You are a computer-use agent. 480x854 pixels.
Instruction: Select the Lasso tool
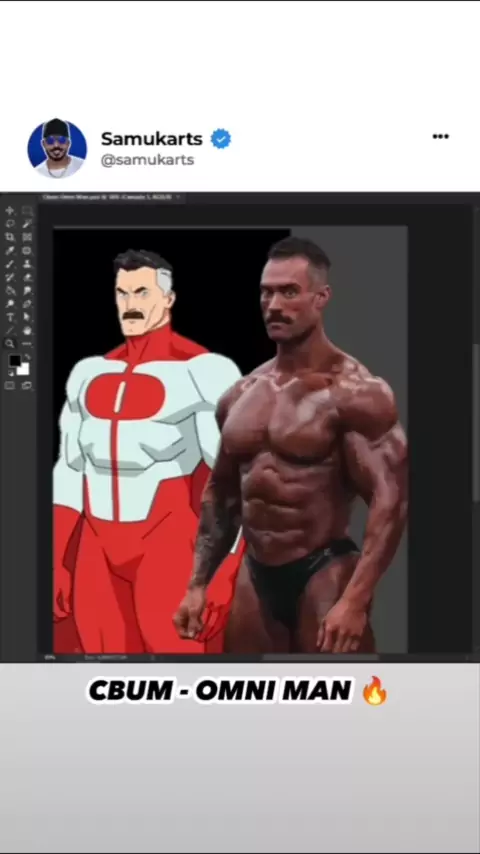click(9, 224)
